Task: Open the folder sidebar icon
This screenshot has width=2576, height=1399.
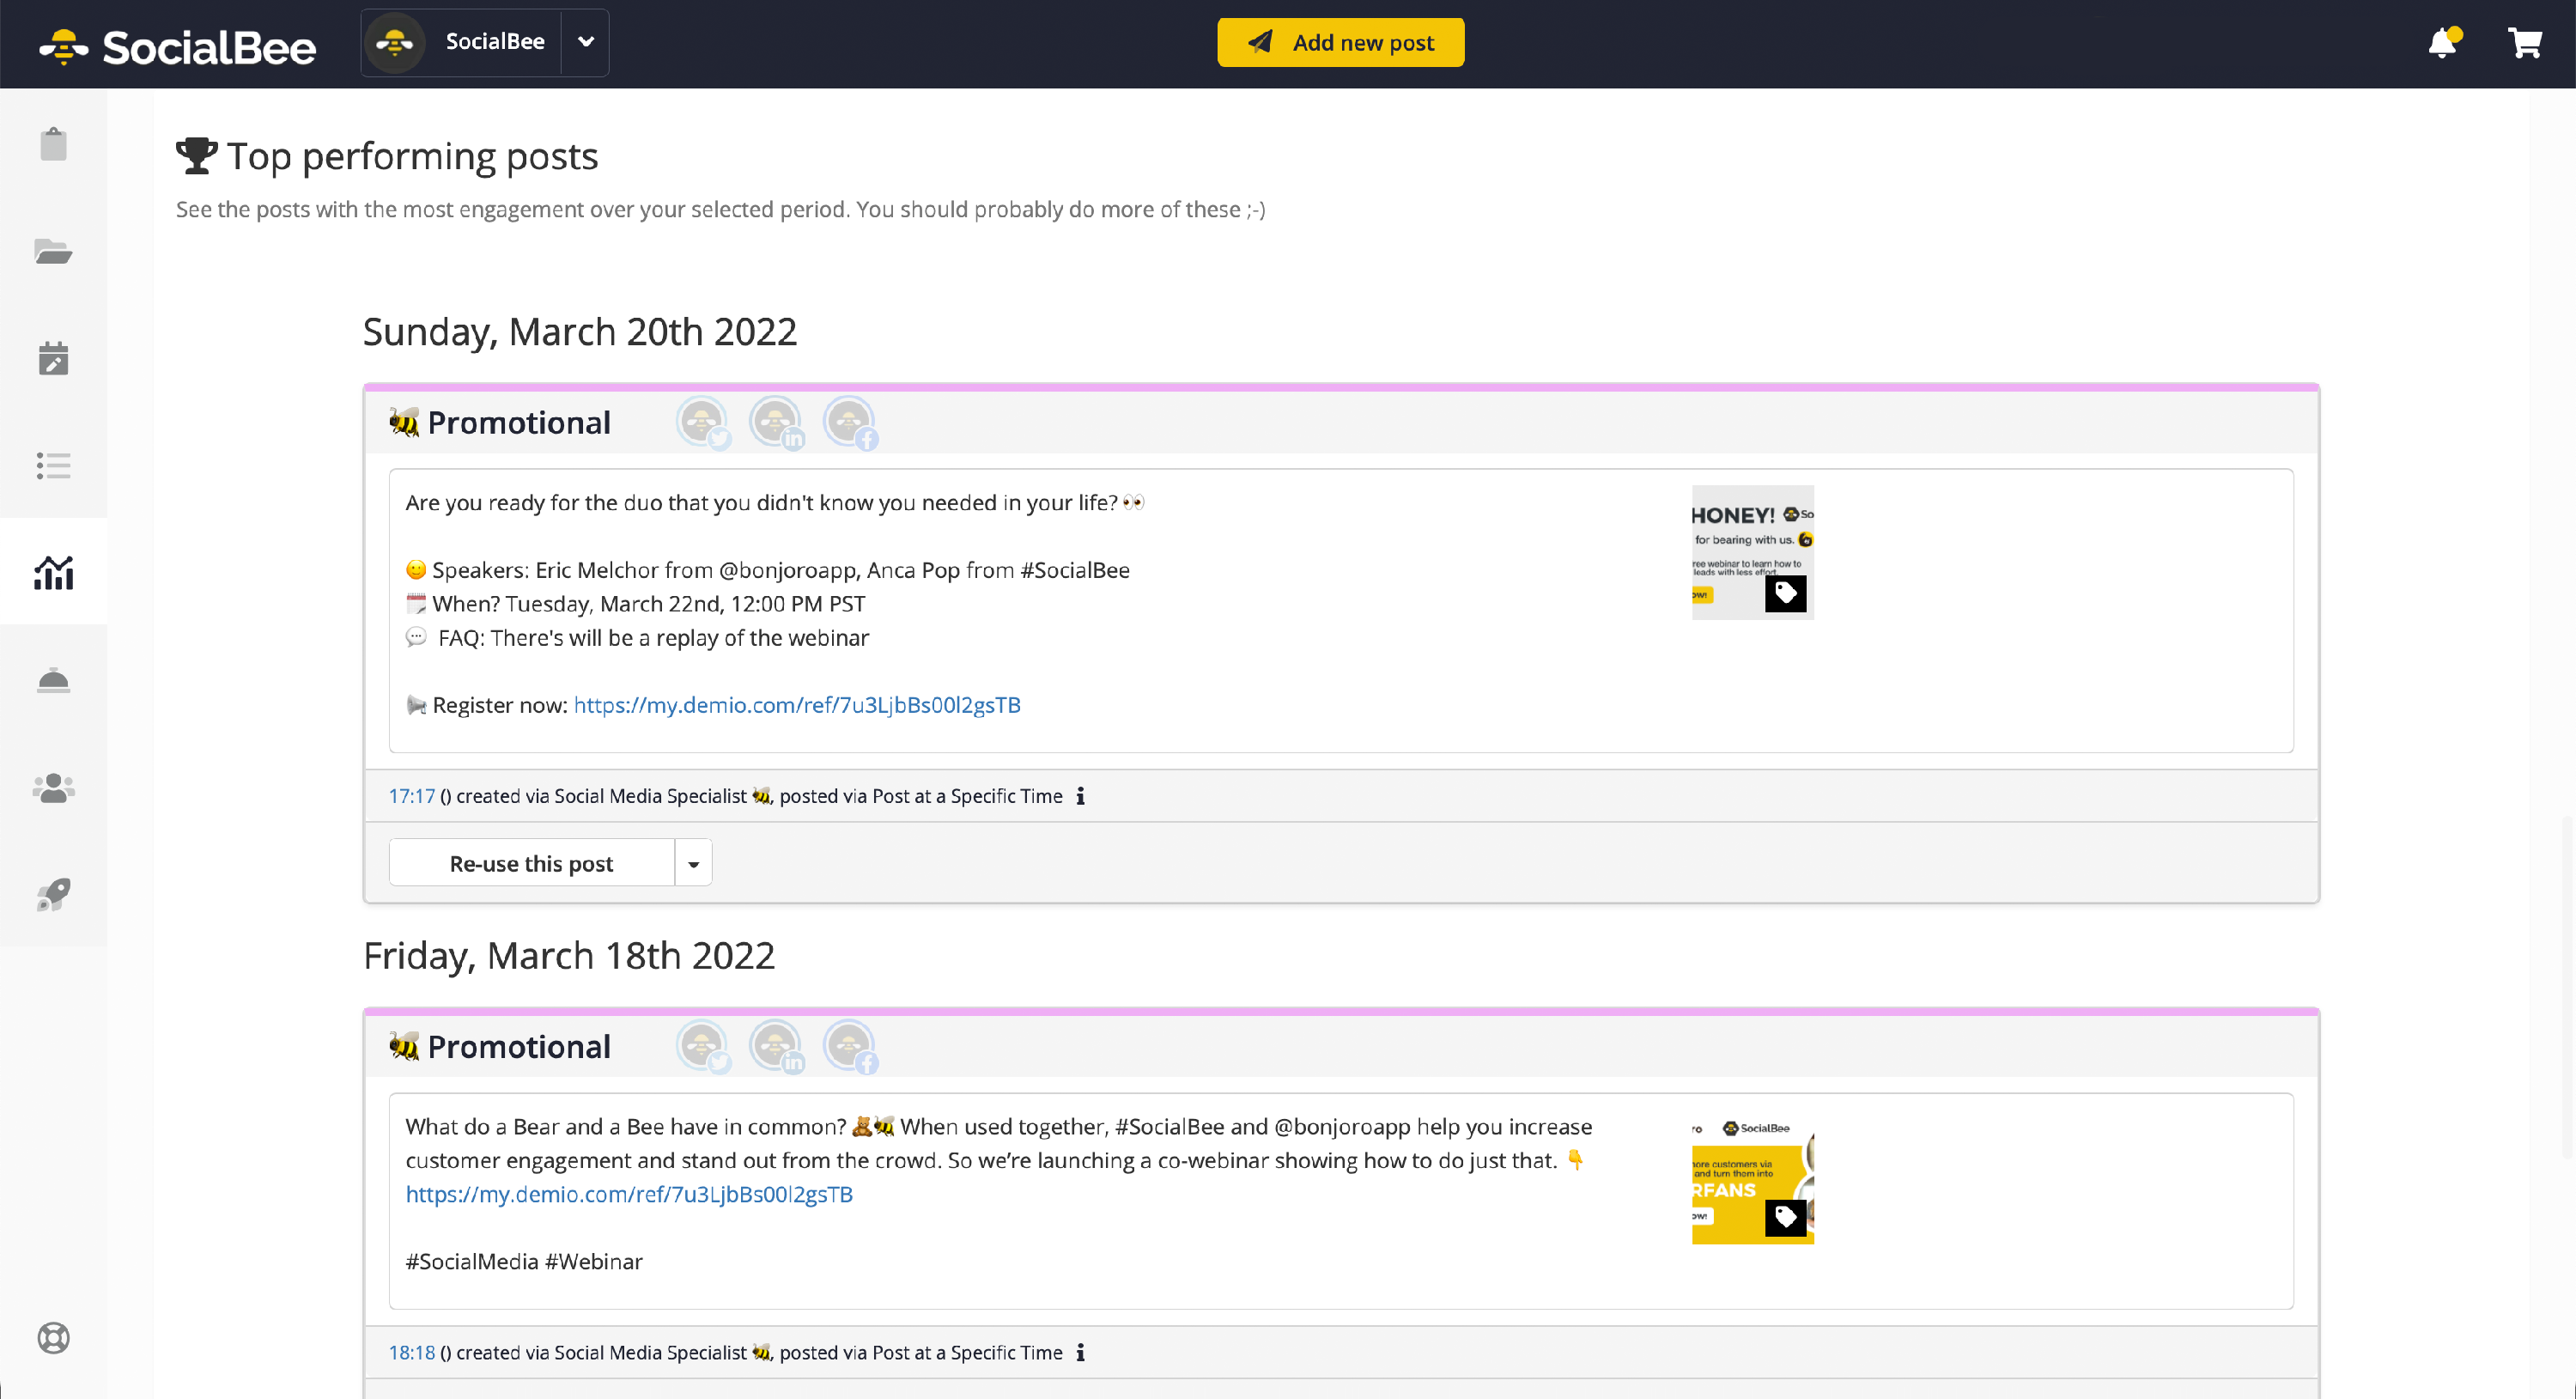Action: coord(54,251)
